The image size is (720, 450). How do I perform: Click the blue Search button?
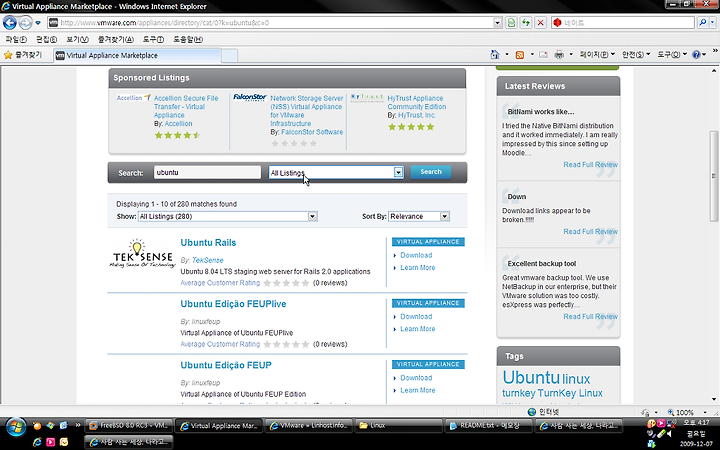[x=430, y=172]
